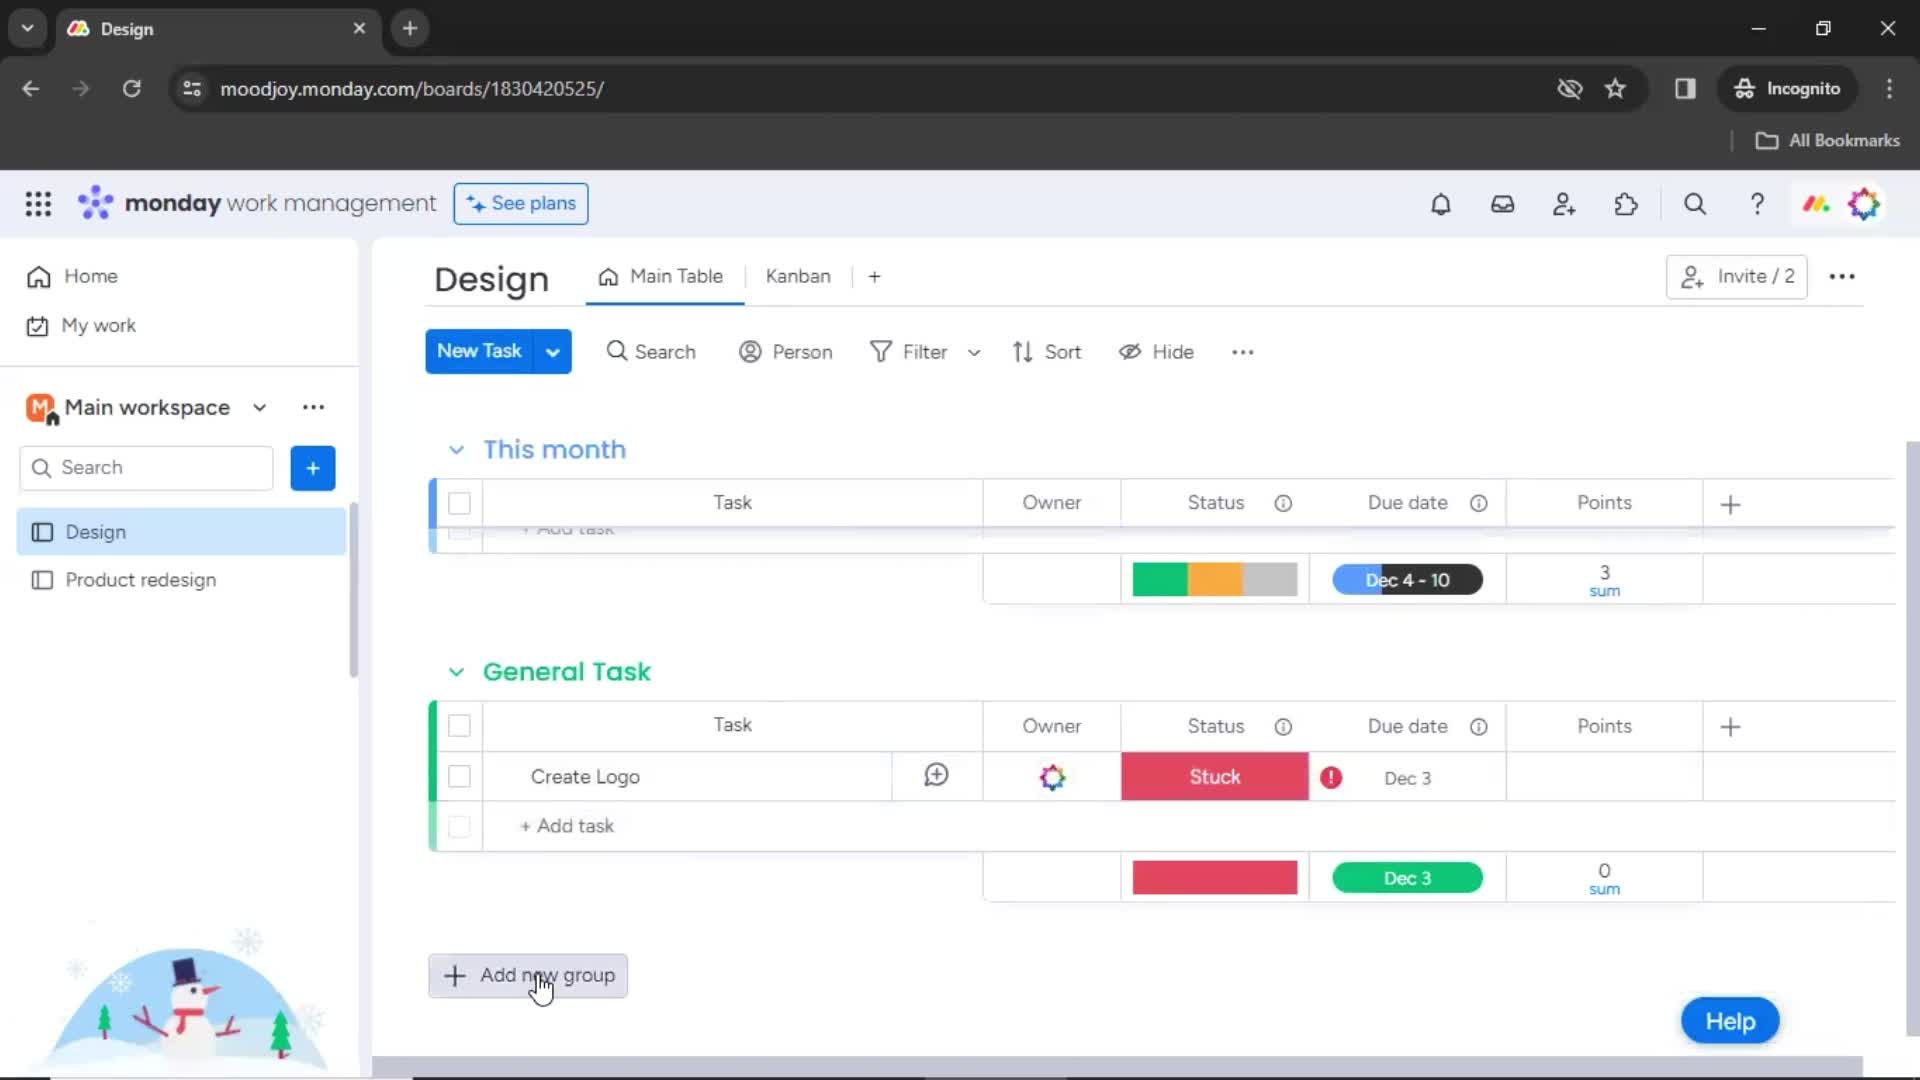Switch to the Kanban tab
The width and height of the screenshot is (1920, 1080).
pyautogui.click(x=798, y=276)
